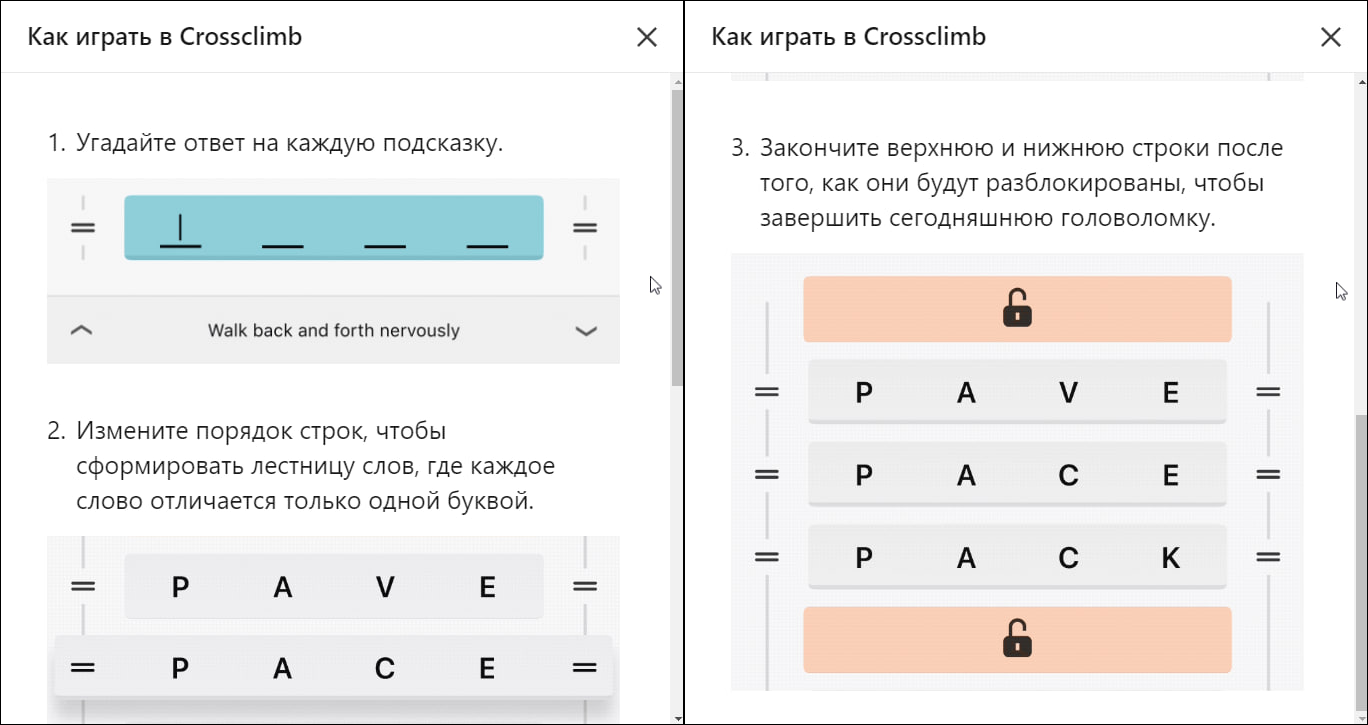Show previous clue with up chevron
This screenshot has width=1368, height=725.
pos(82,331)
